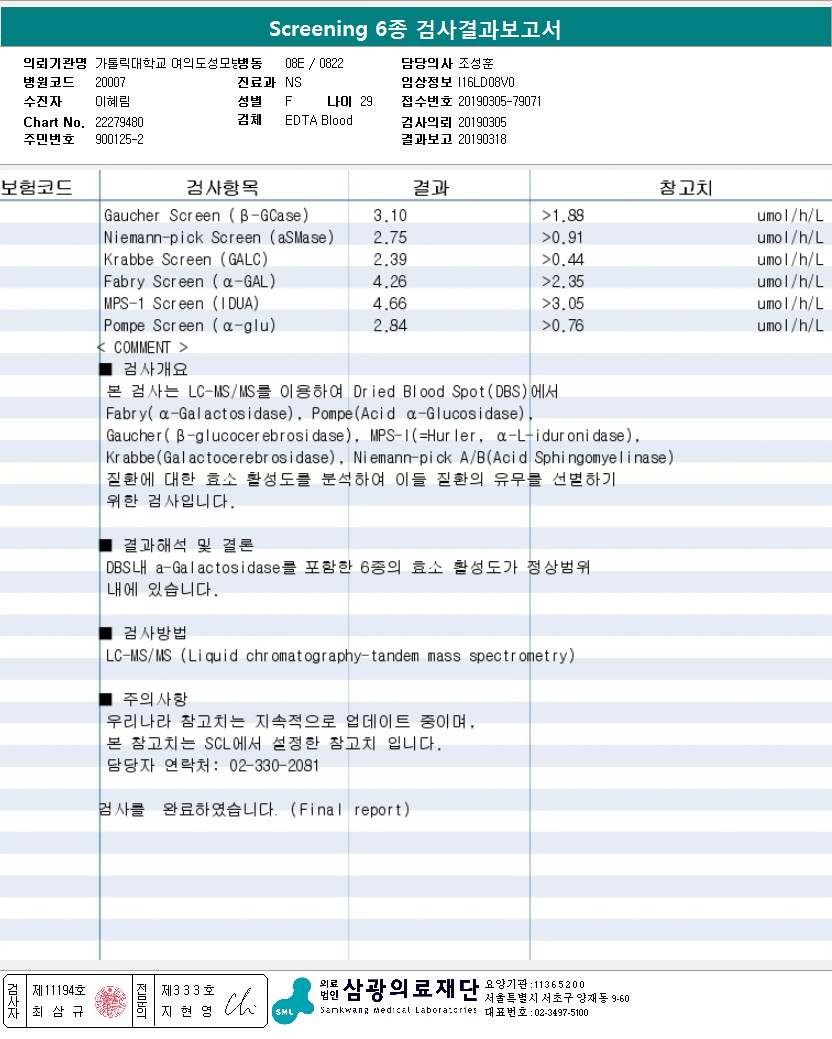Click the main phone number 02-3497-5100
The height and width of the screenshot is (1039, 832).
[561, 1012]
